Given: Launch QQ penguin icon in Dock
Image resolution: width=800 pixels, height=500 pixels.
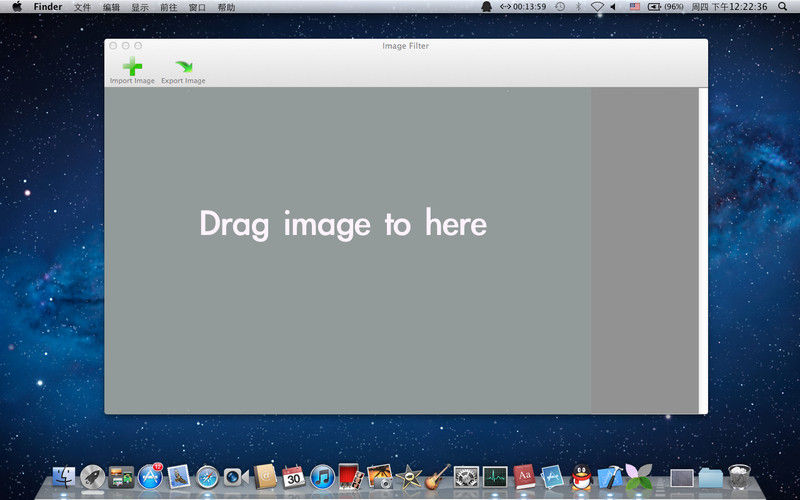Looking at the screenshot, I should pyautogui.click(x=581, y=477).
